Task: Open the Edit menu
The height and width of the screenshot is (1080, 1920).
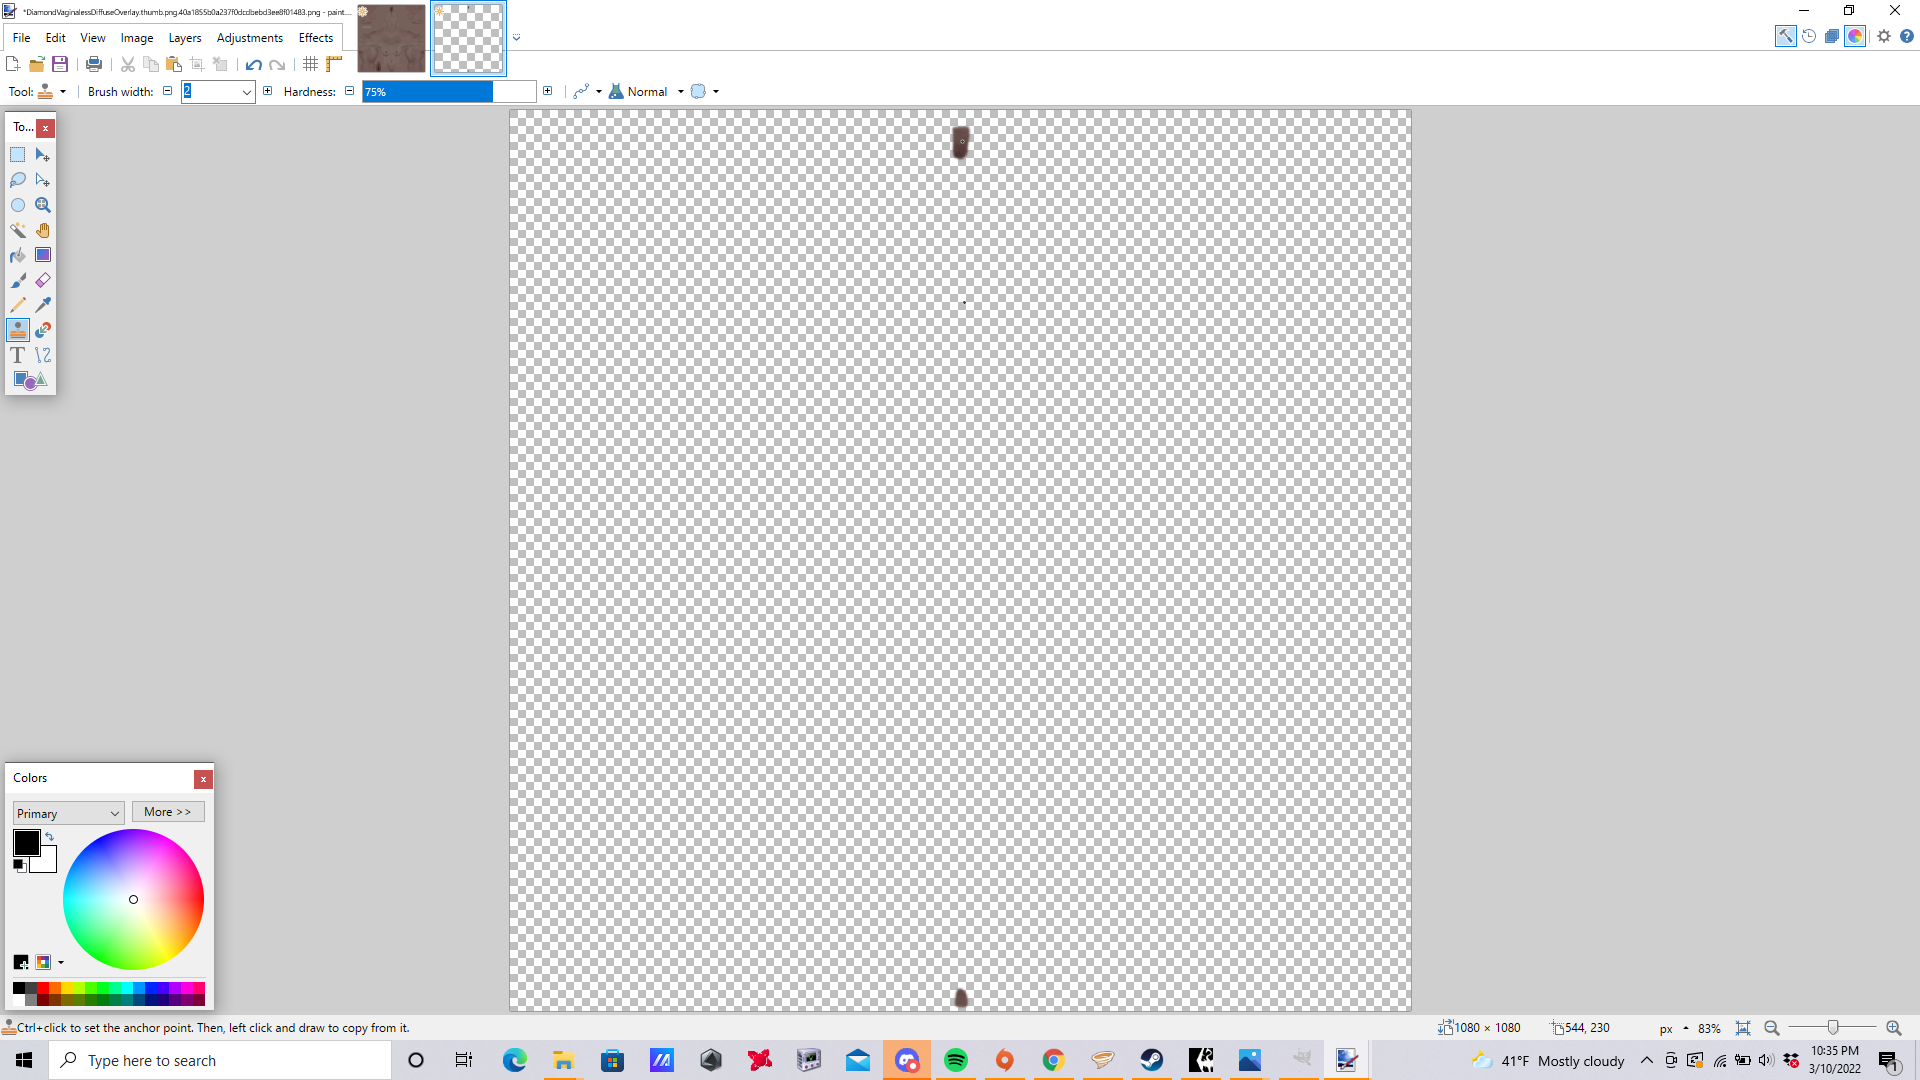Action: (x=56, y=37)
